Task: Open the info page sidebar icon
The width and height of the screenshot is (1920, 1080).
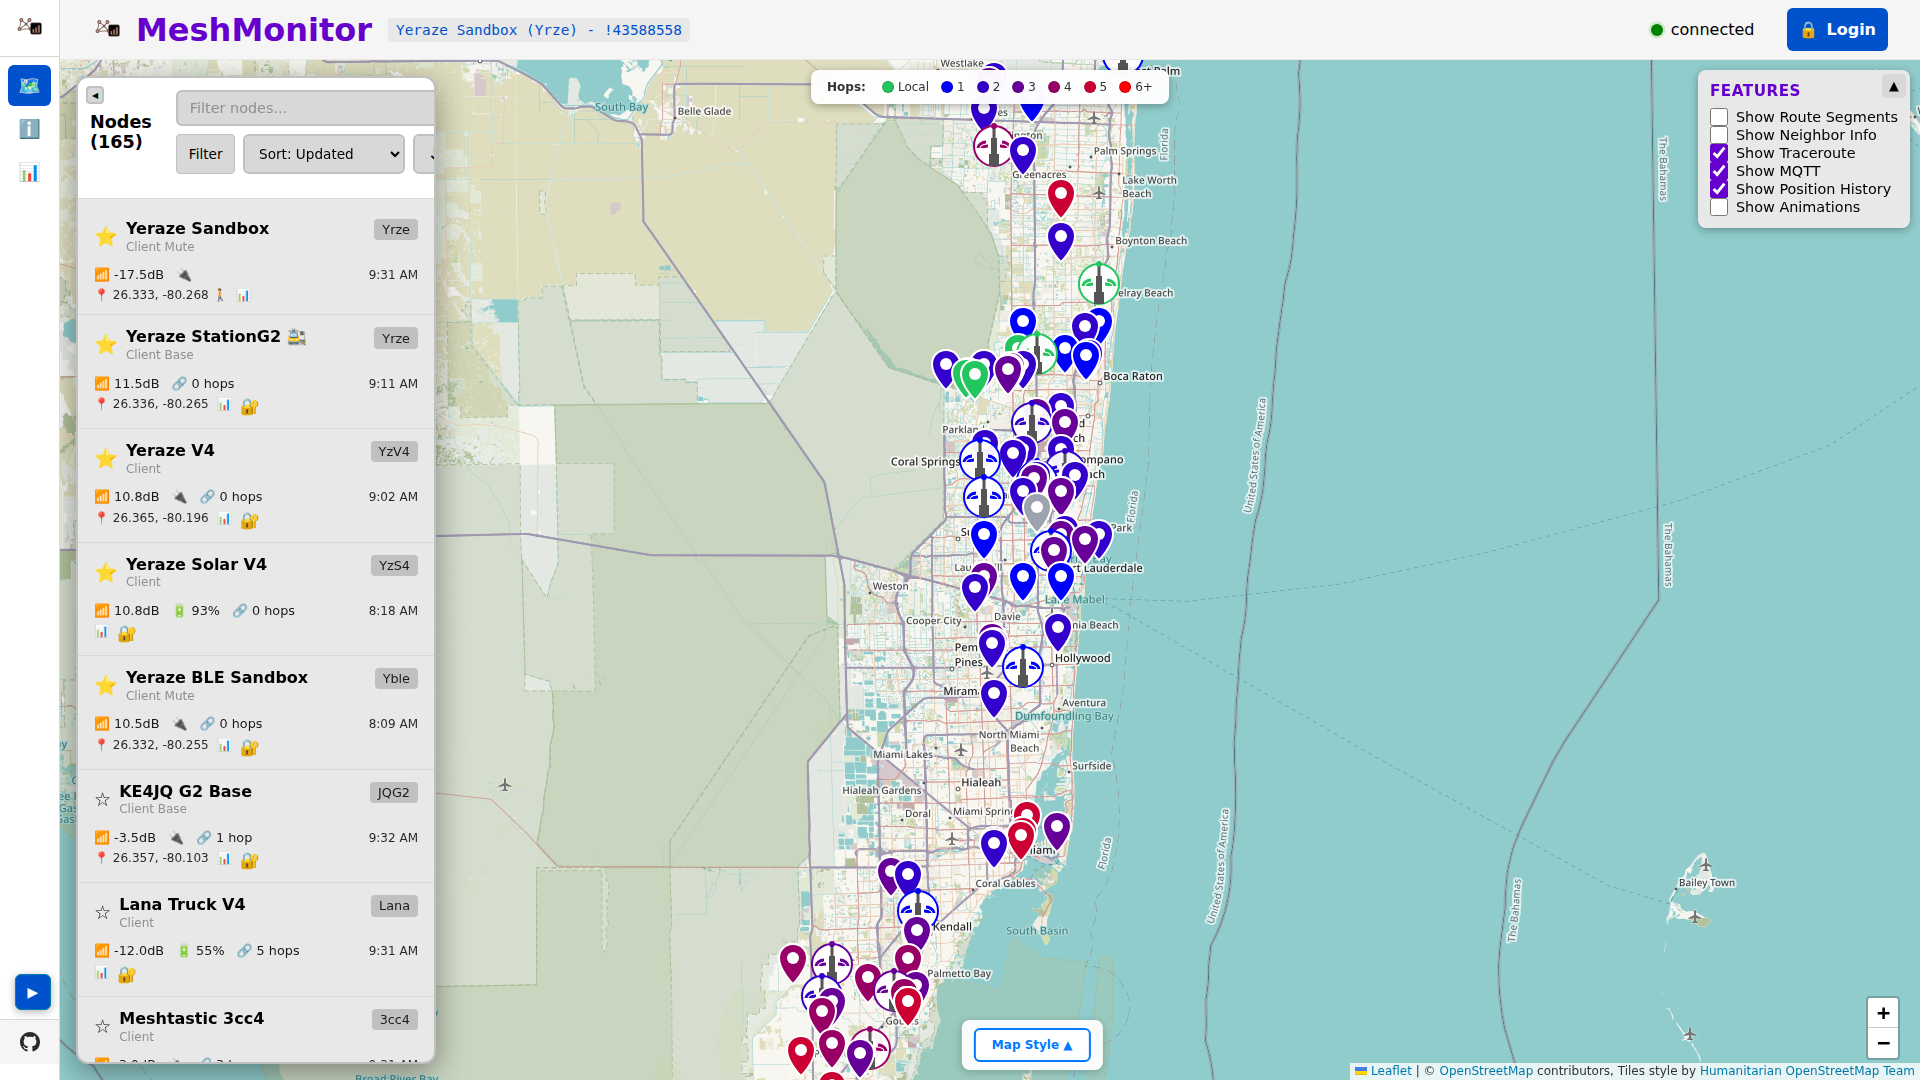Action: pyautogui.click(x=29, y=129)
